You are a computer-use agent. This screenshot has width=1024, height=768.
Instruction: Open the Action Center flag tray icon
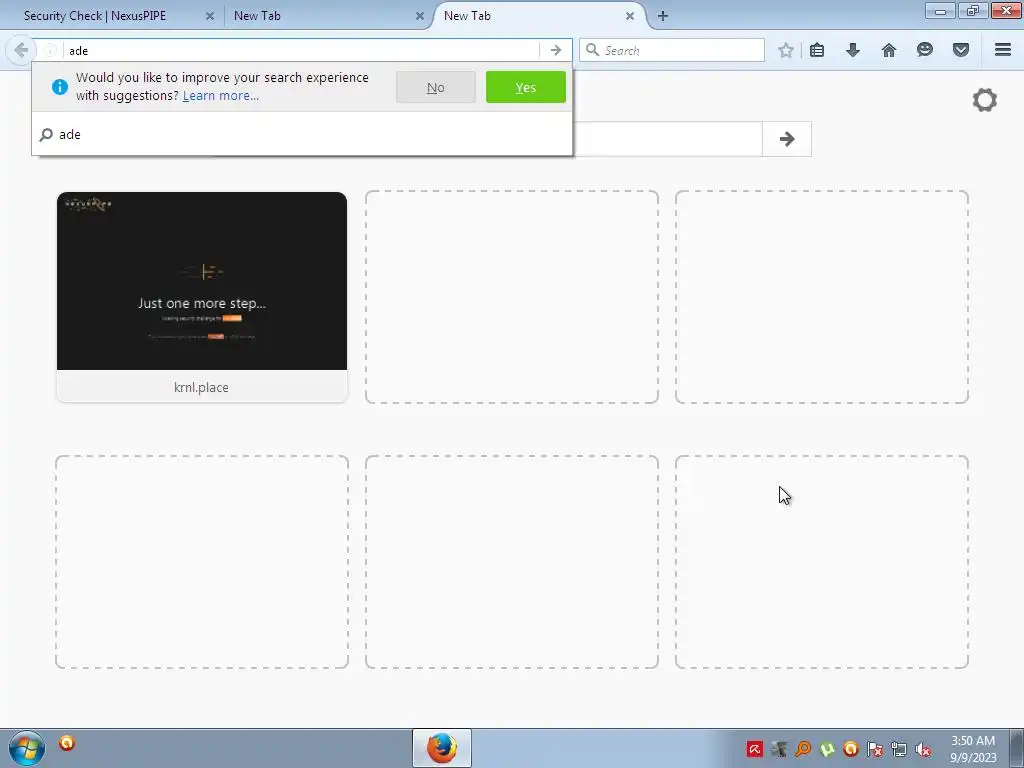coord(875,749)
